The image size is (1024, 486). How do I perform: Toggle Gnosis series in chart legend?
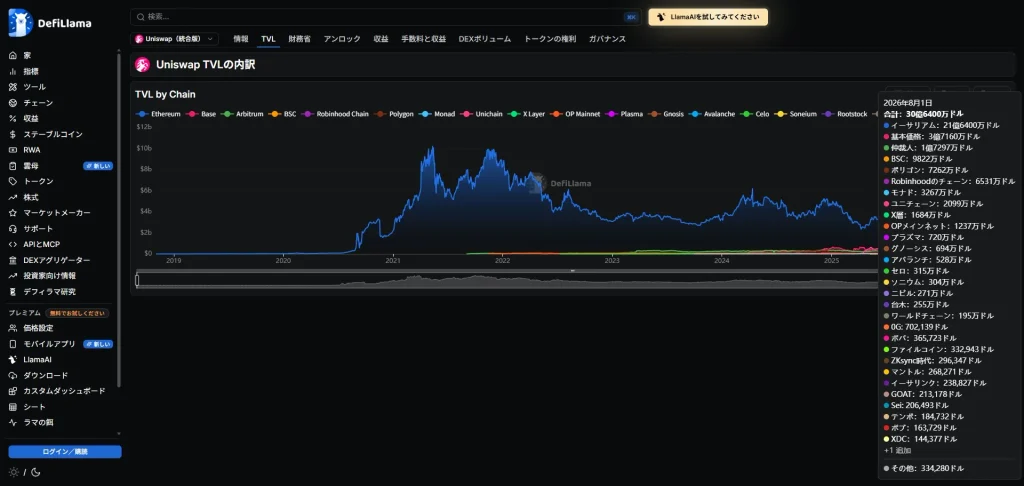665,114
